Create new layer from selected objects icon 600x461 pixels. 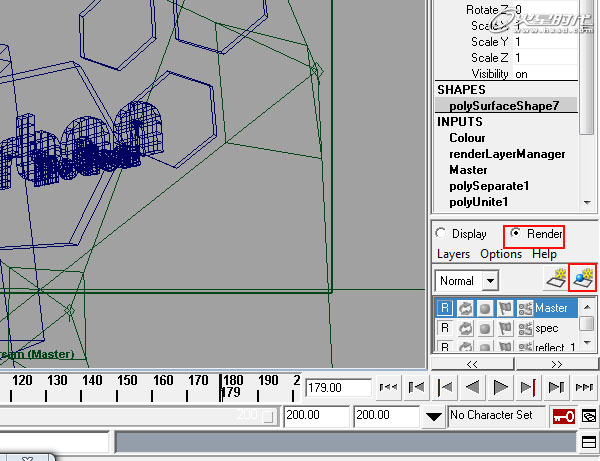(x=582, y=278)
